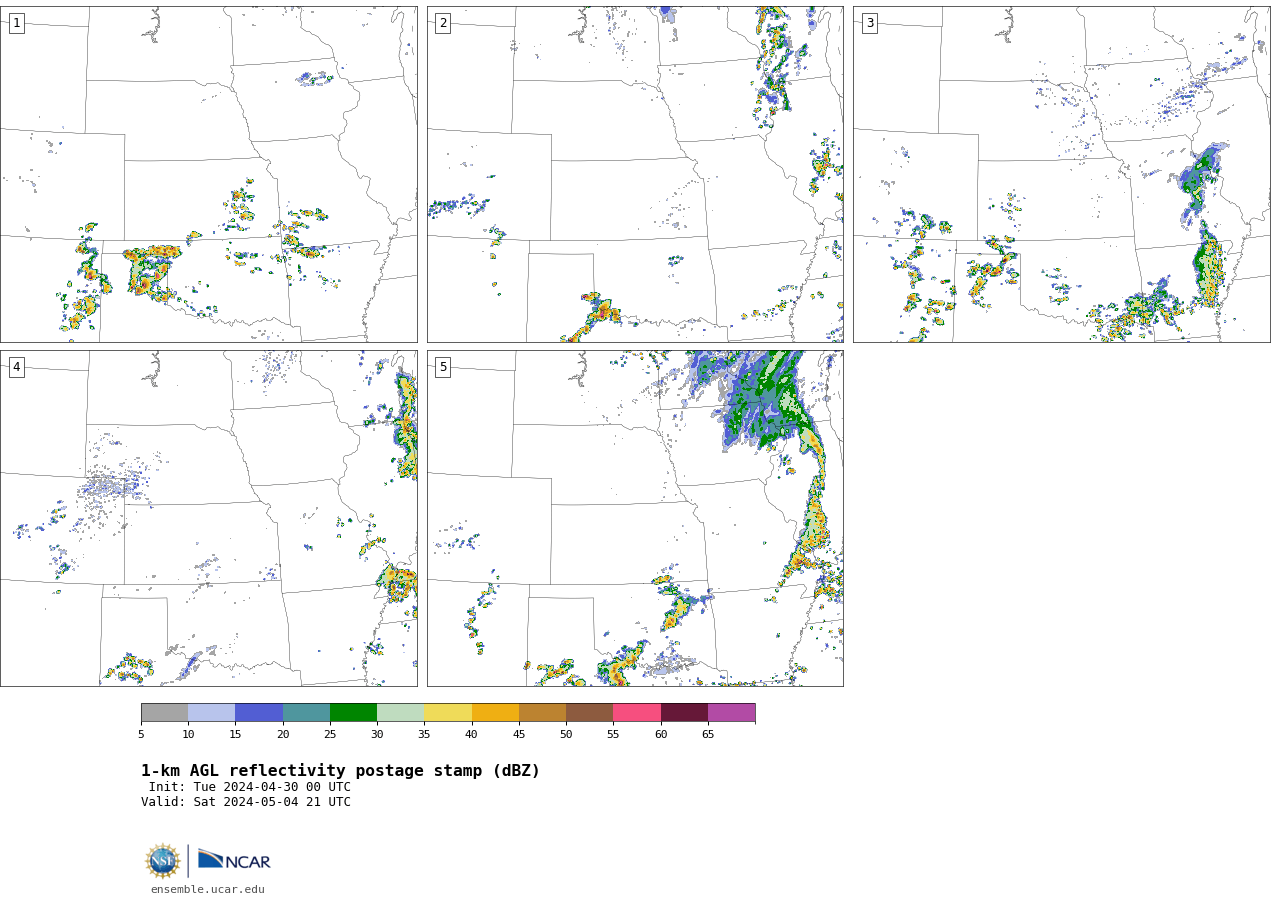Select the light blue 10-15 dBZ swatch
The image size is (1280, 901).
(x=211, y=712)
